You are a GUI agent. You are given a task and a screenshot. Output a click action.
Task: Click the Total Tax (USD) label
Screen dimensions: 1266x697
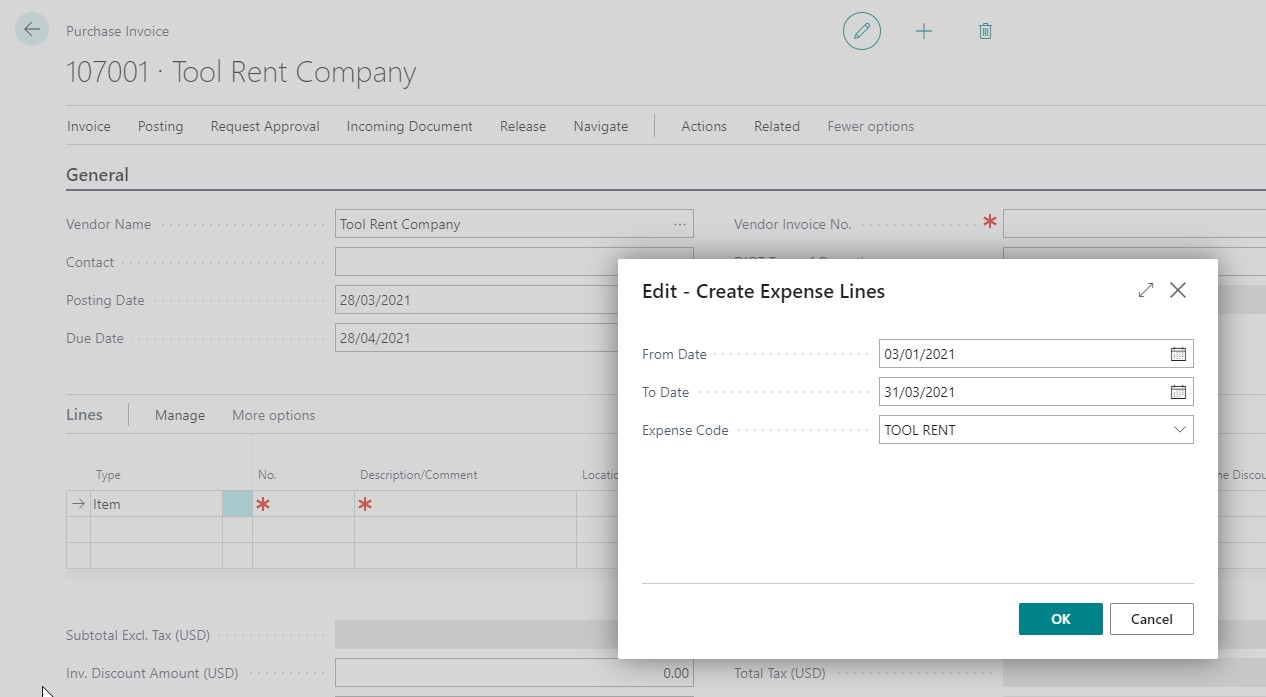click(x=780, y=673)
